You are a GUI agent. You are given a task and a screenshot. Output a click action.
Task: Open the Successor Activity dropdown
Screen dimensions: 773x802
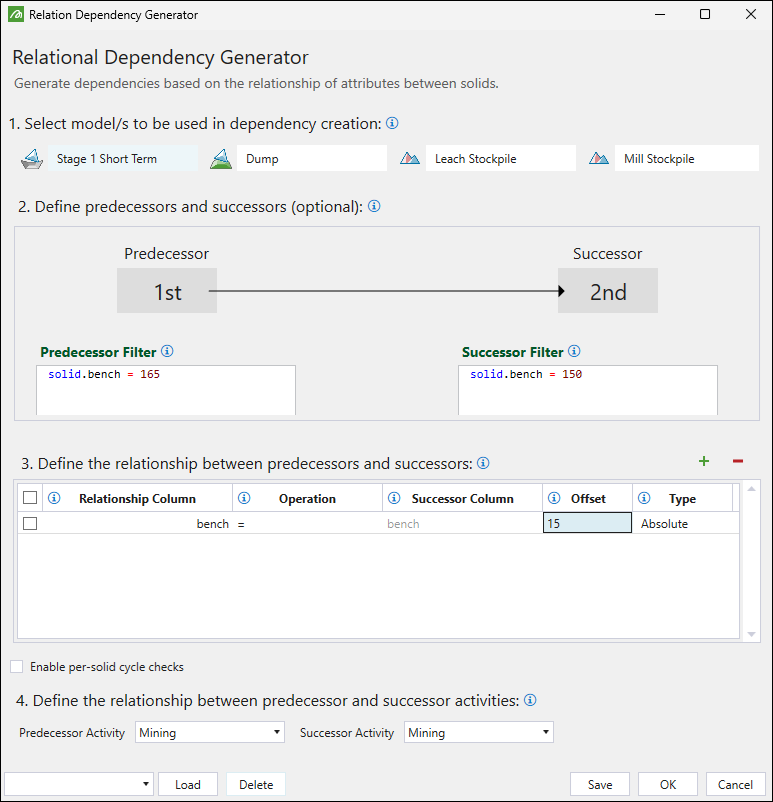point(479,733)
